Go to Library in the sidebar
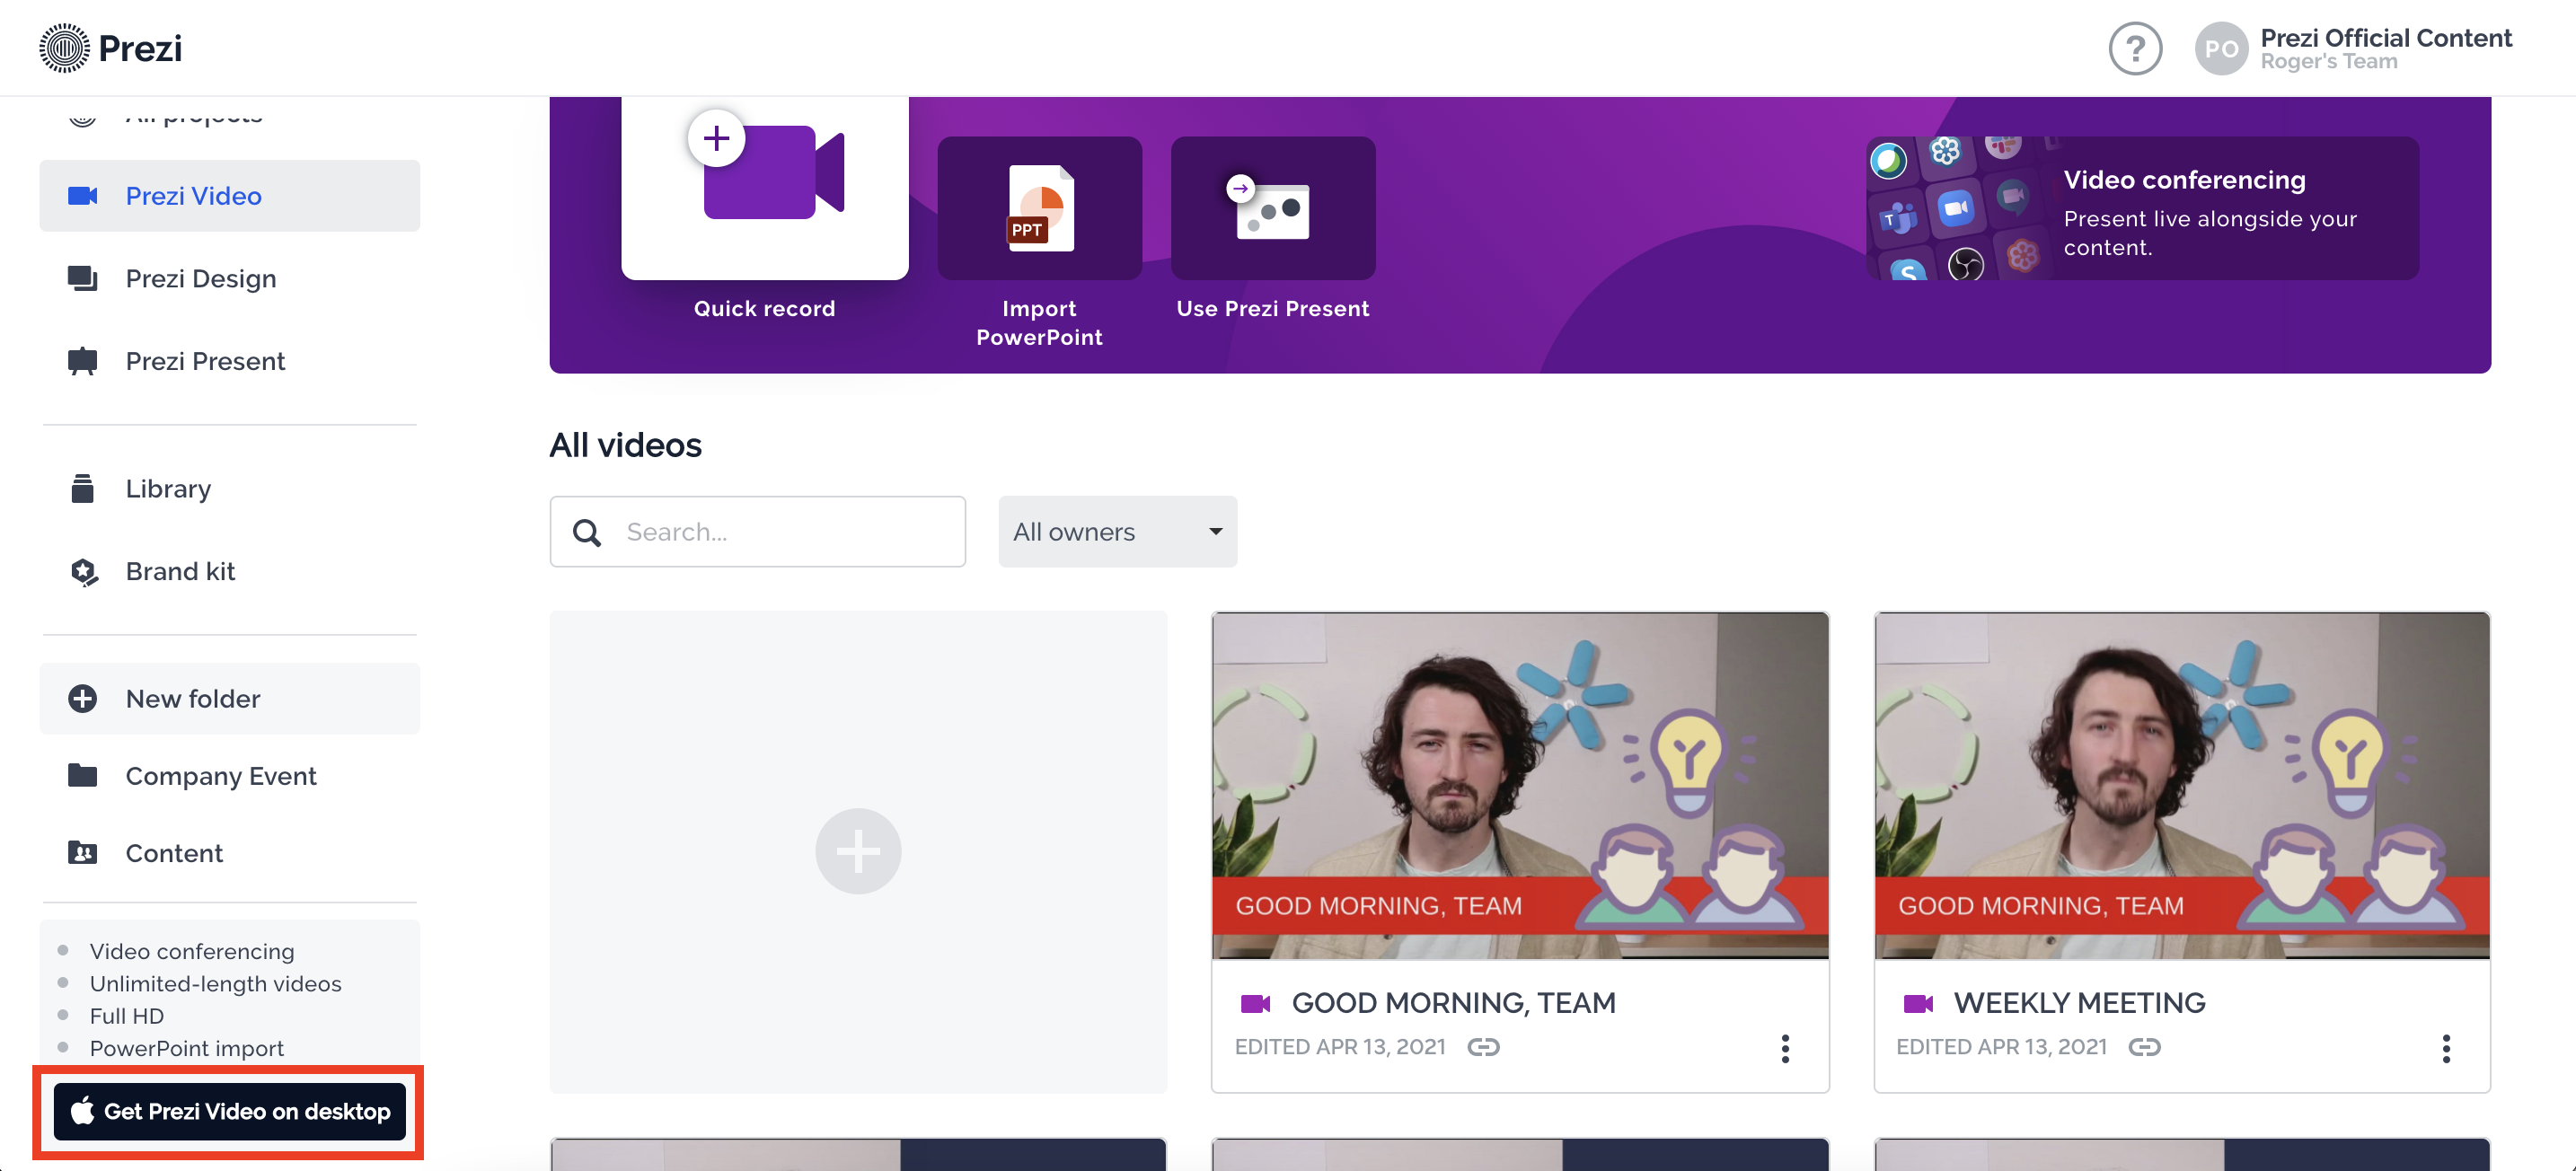The width and height of the screenshot is (2576, 1171). 167,489
